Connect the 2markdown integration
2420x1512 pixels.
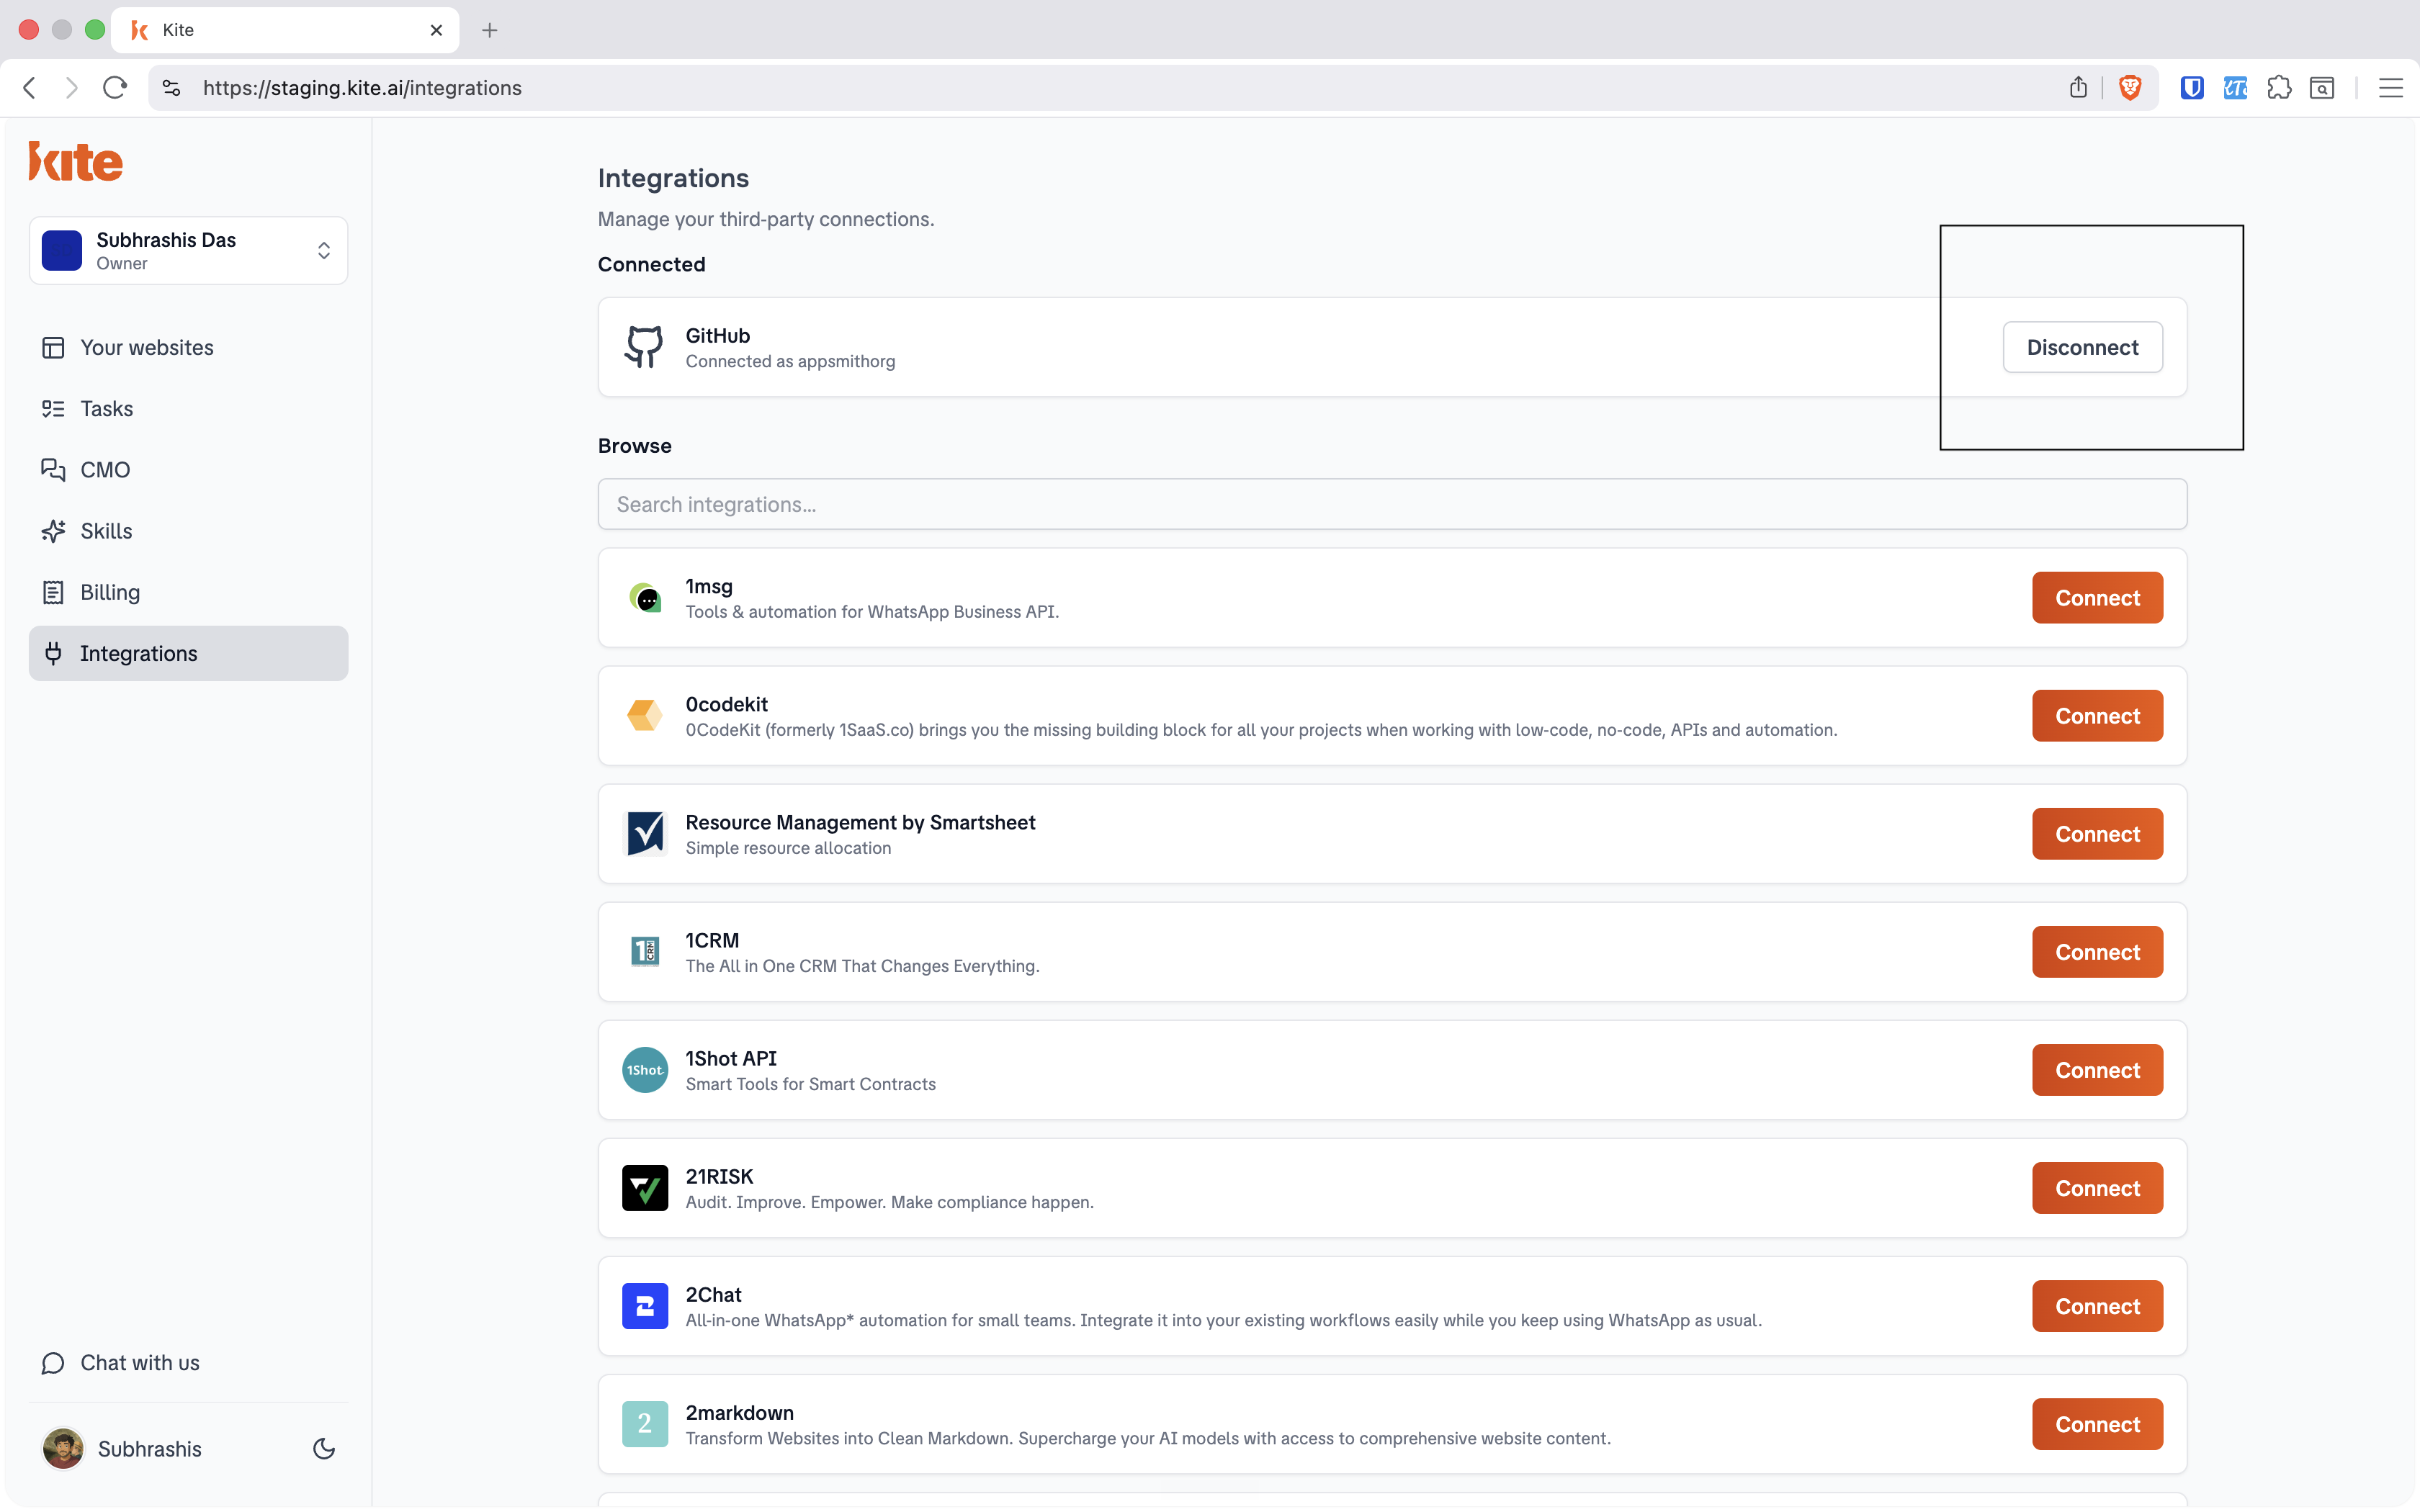click(2097, 1424)
